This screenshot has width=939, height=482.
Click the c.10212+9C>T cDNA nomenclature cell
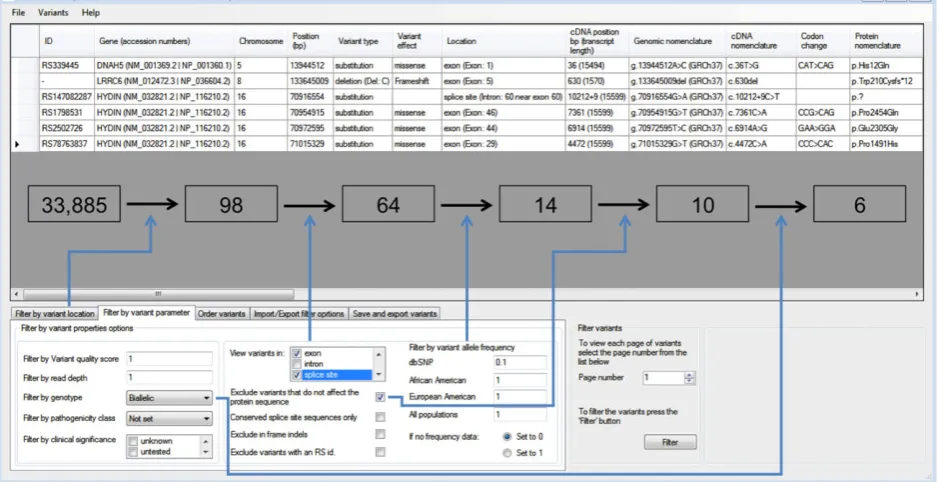point(761,96)
